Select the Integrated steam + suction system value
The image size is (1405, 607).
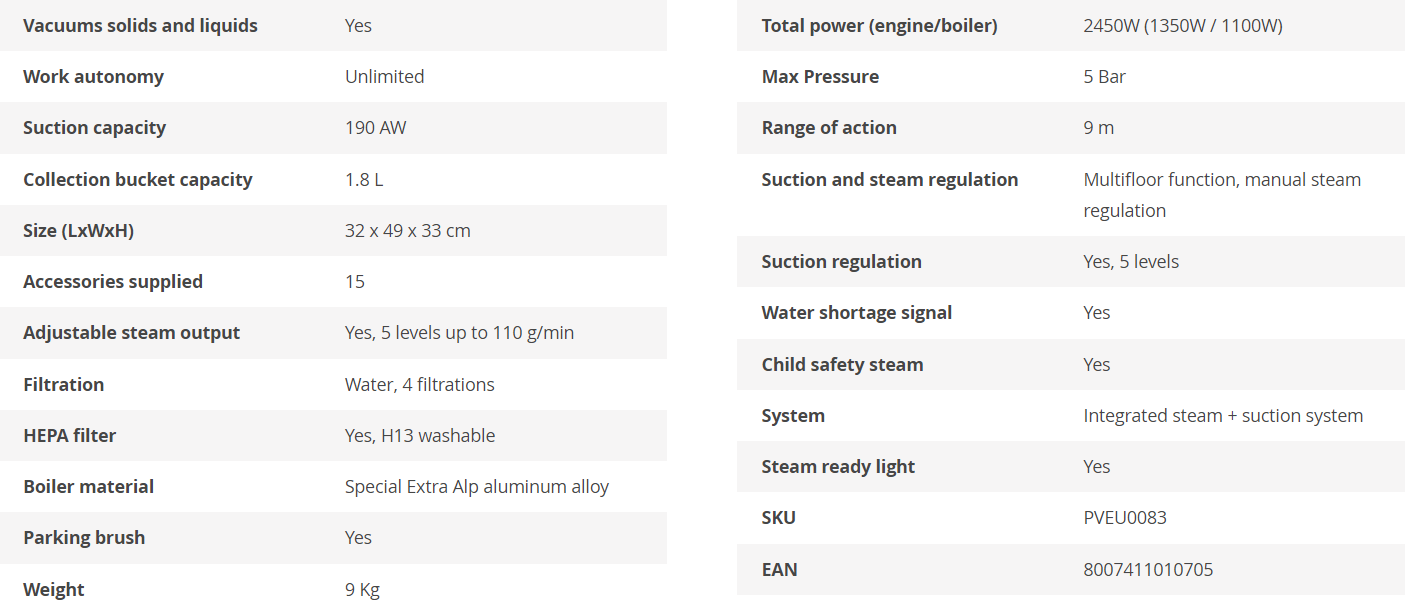pyautogui.click(x=1223, y=416)
